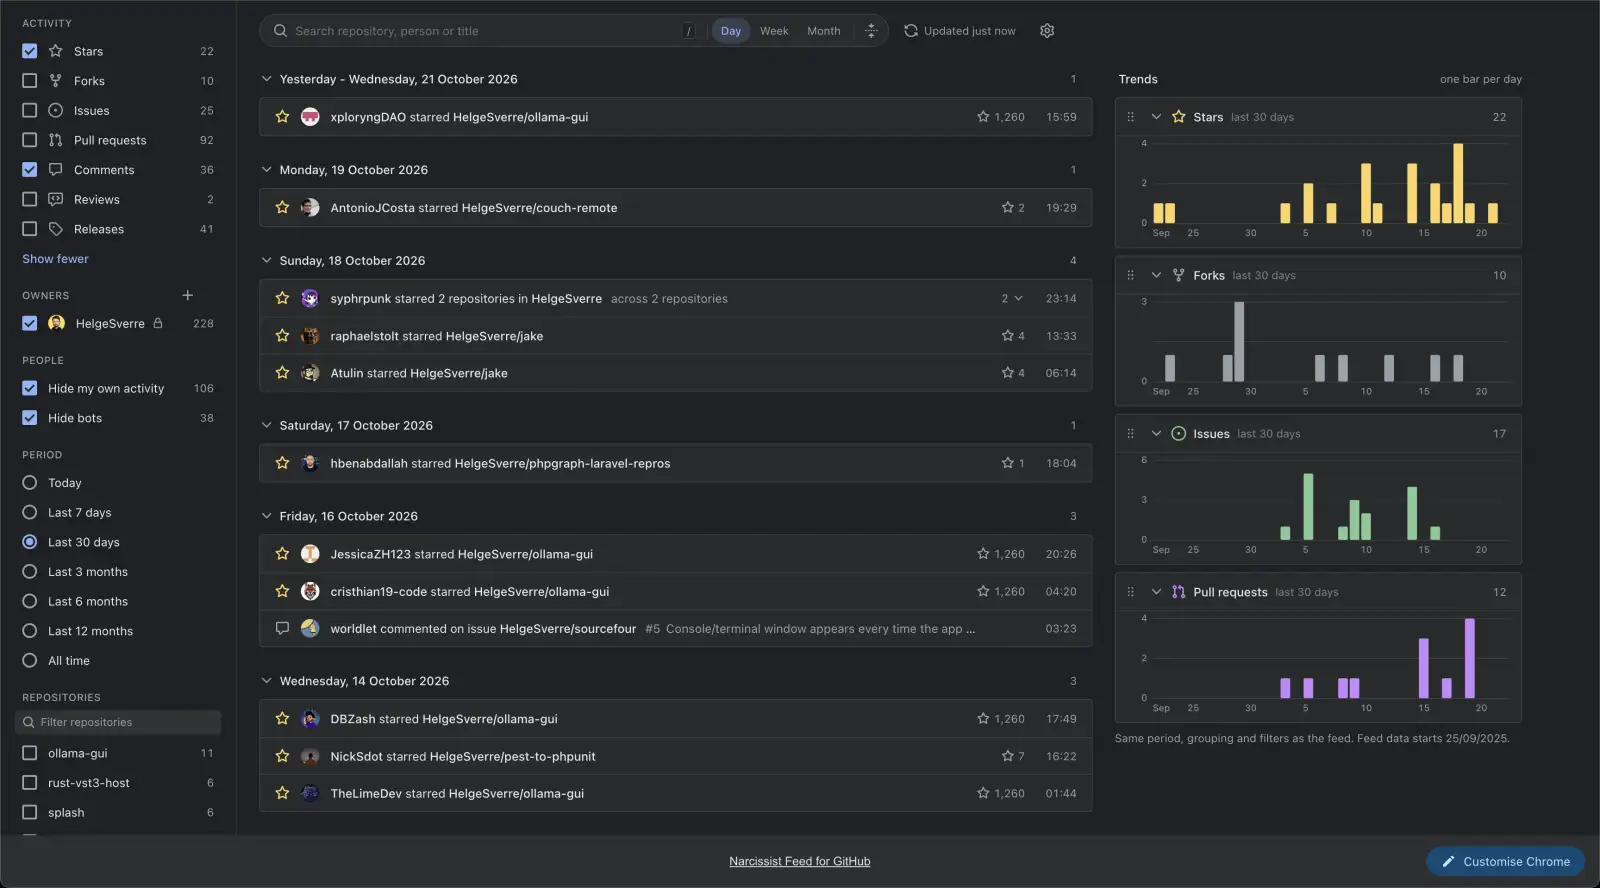Click the Customise Chrome button

click(x=1505, y=861)
